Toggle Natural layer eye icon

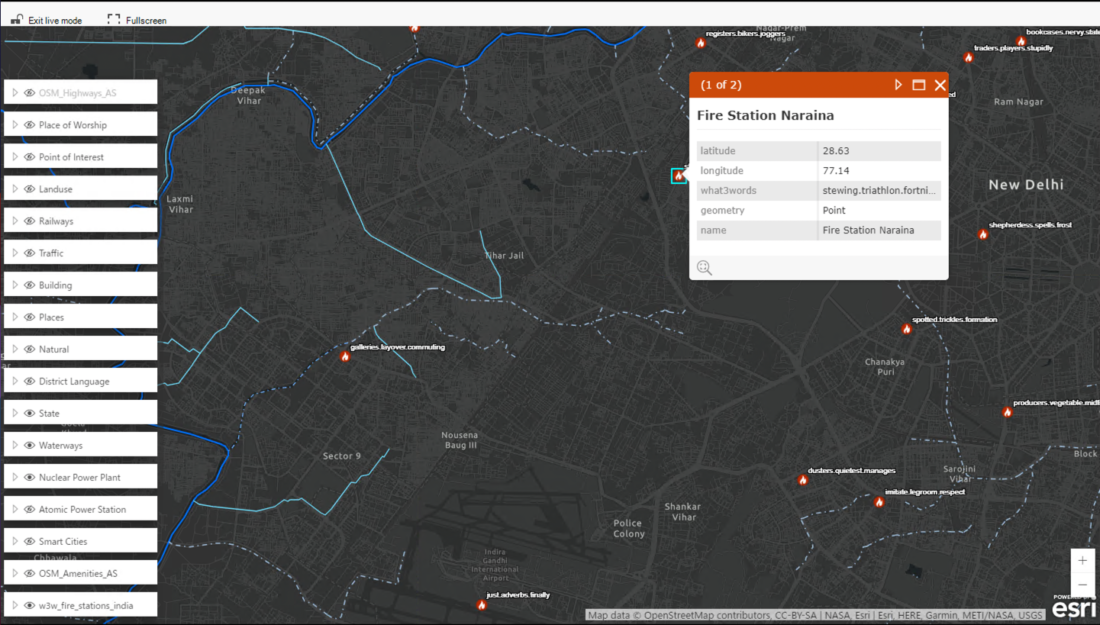[29, 349]
